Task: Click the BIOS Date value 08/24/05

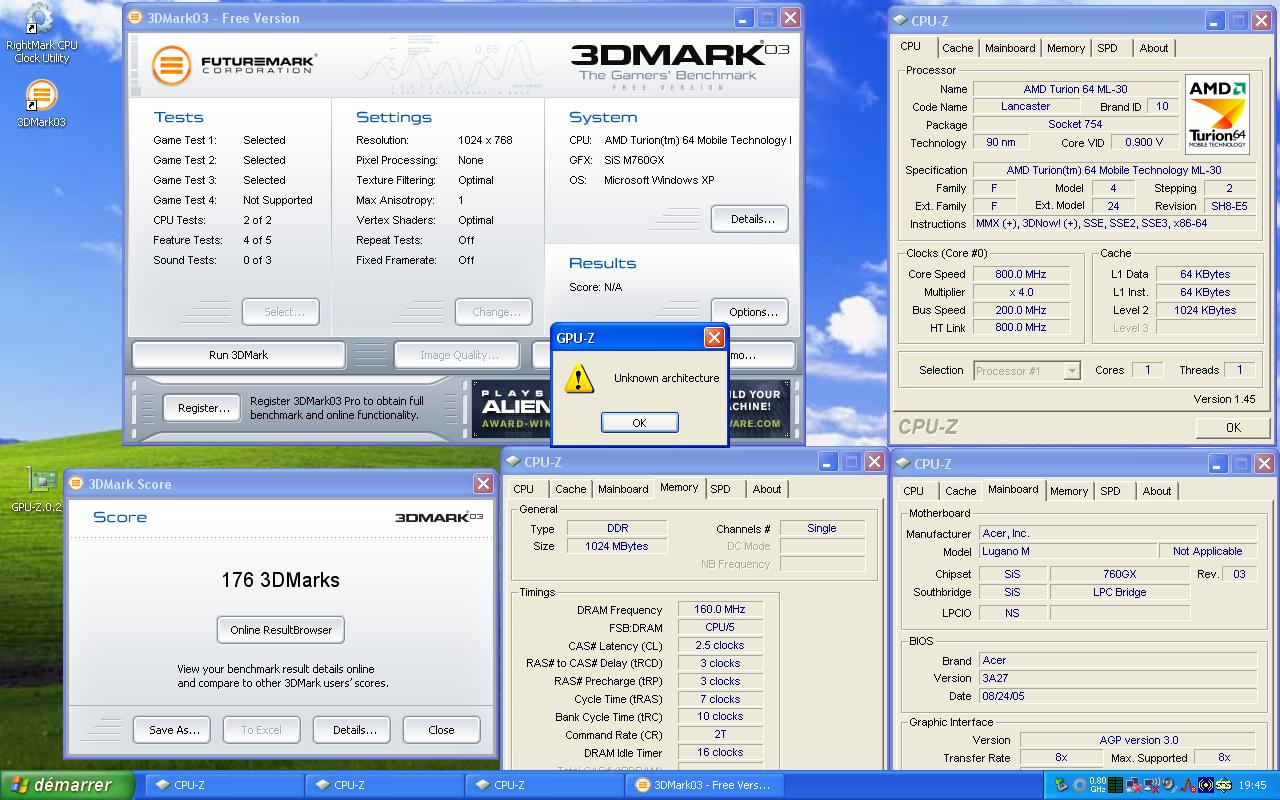Action: pyautogui.click(x=1117, y=696)
